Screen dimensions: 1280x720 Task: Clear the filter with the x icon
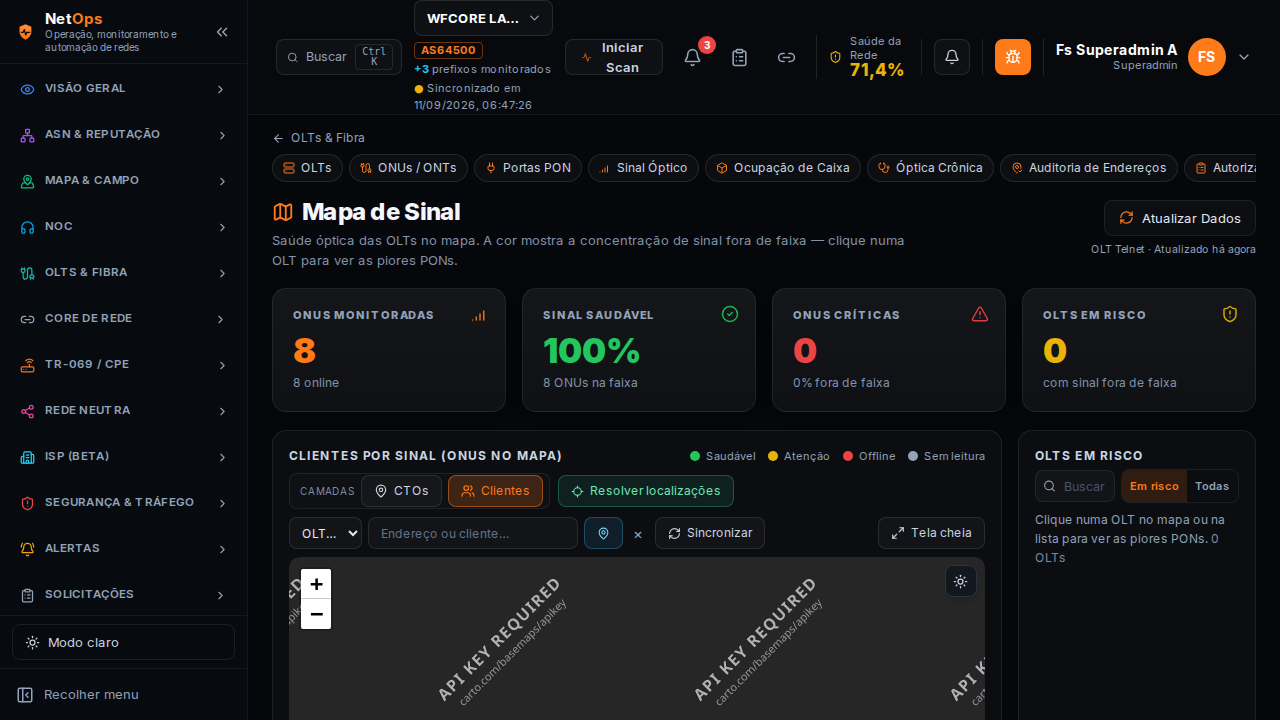point(638,534)
